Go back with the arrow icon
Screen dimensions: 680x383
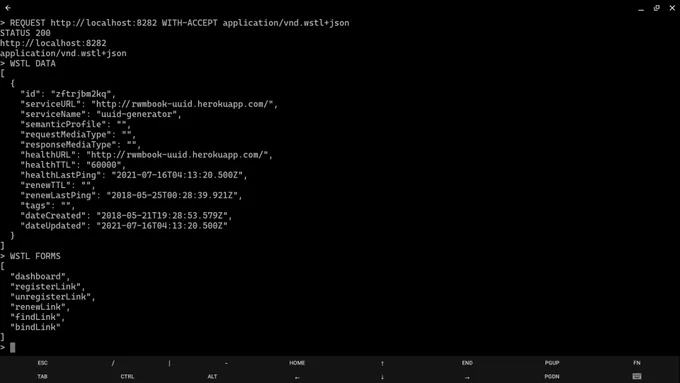8,8
